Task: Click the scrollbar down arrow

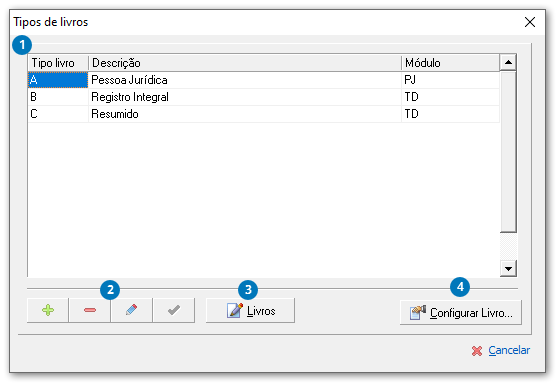Action: tap(508, 268)
